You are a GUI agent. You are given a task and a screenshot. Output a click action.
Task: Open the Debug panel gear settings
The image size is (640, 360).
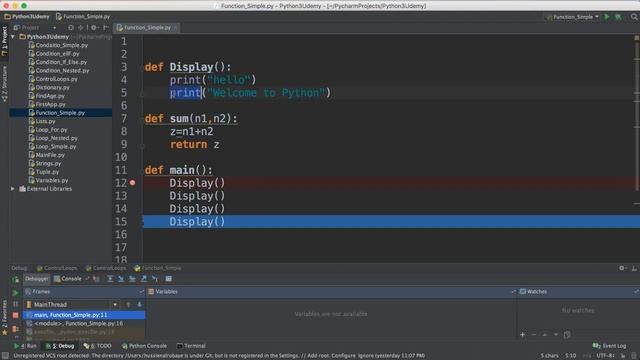pos(622,268)
